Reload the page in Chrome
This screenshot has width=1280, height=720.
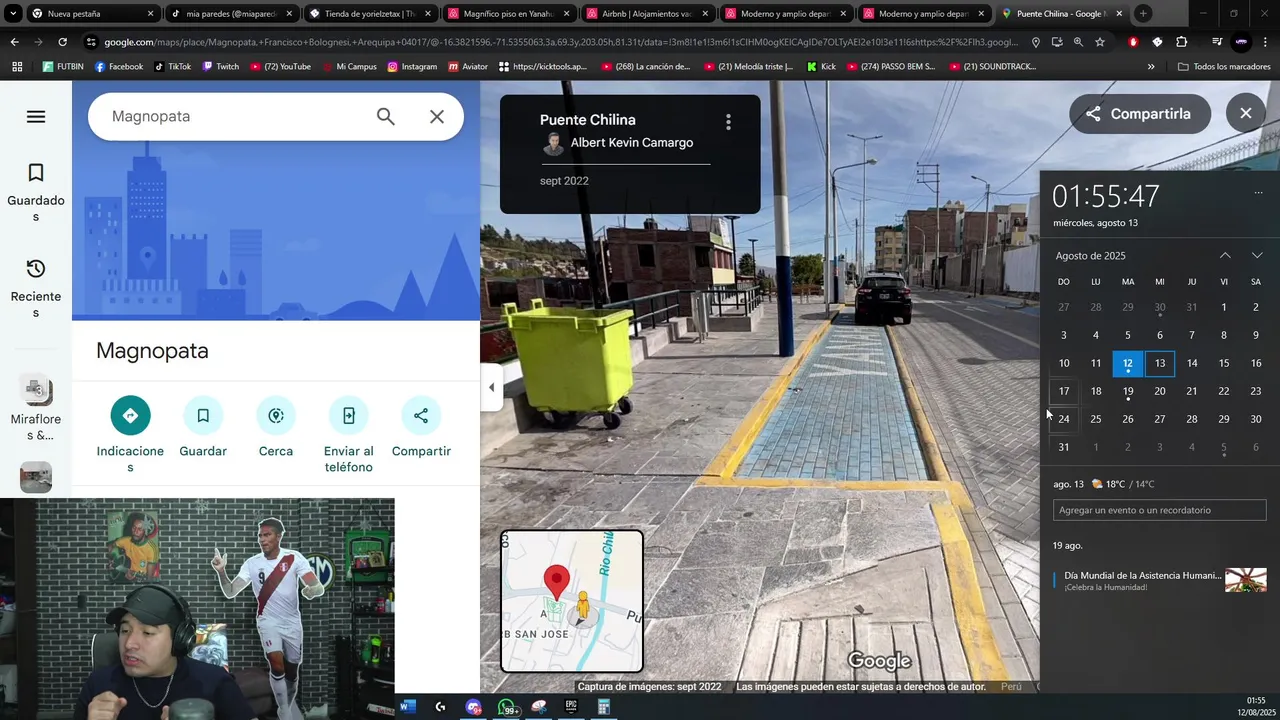[x=62, y=42]
